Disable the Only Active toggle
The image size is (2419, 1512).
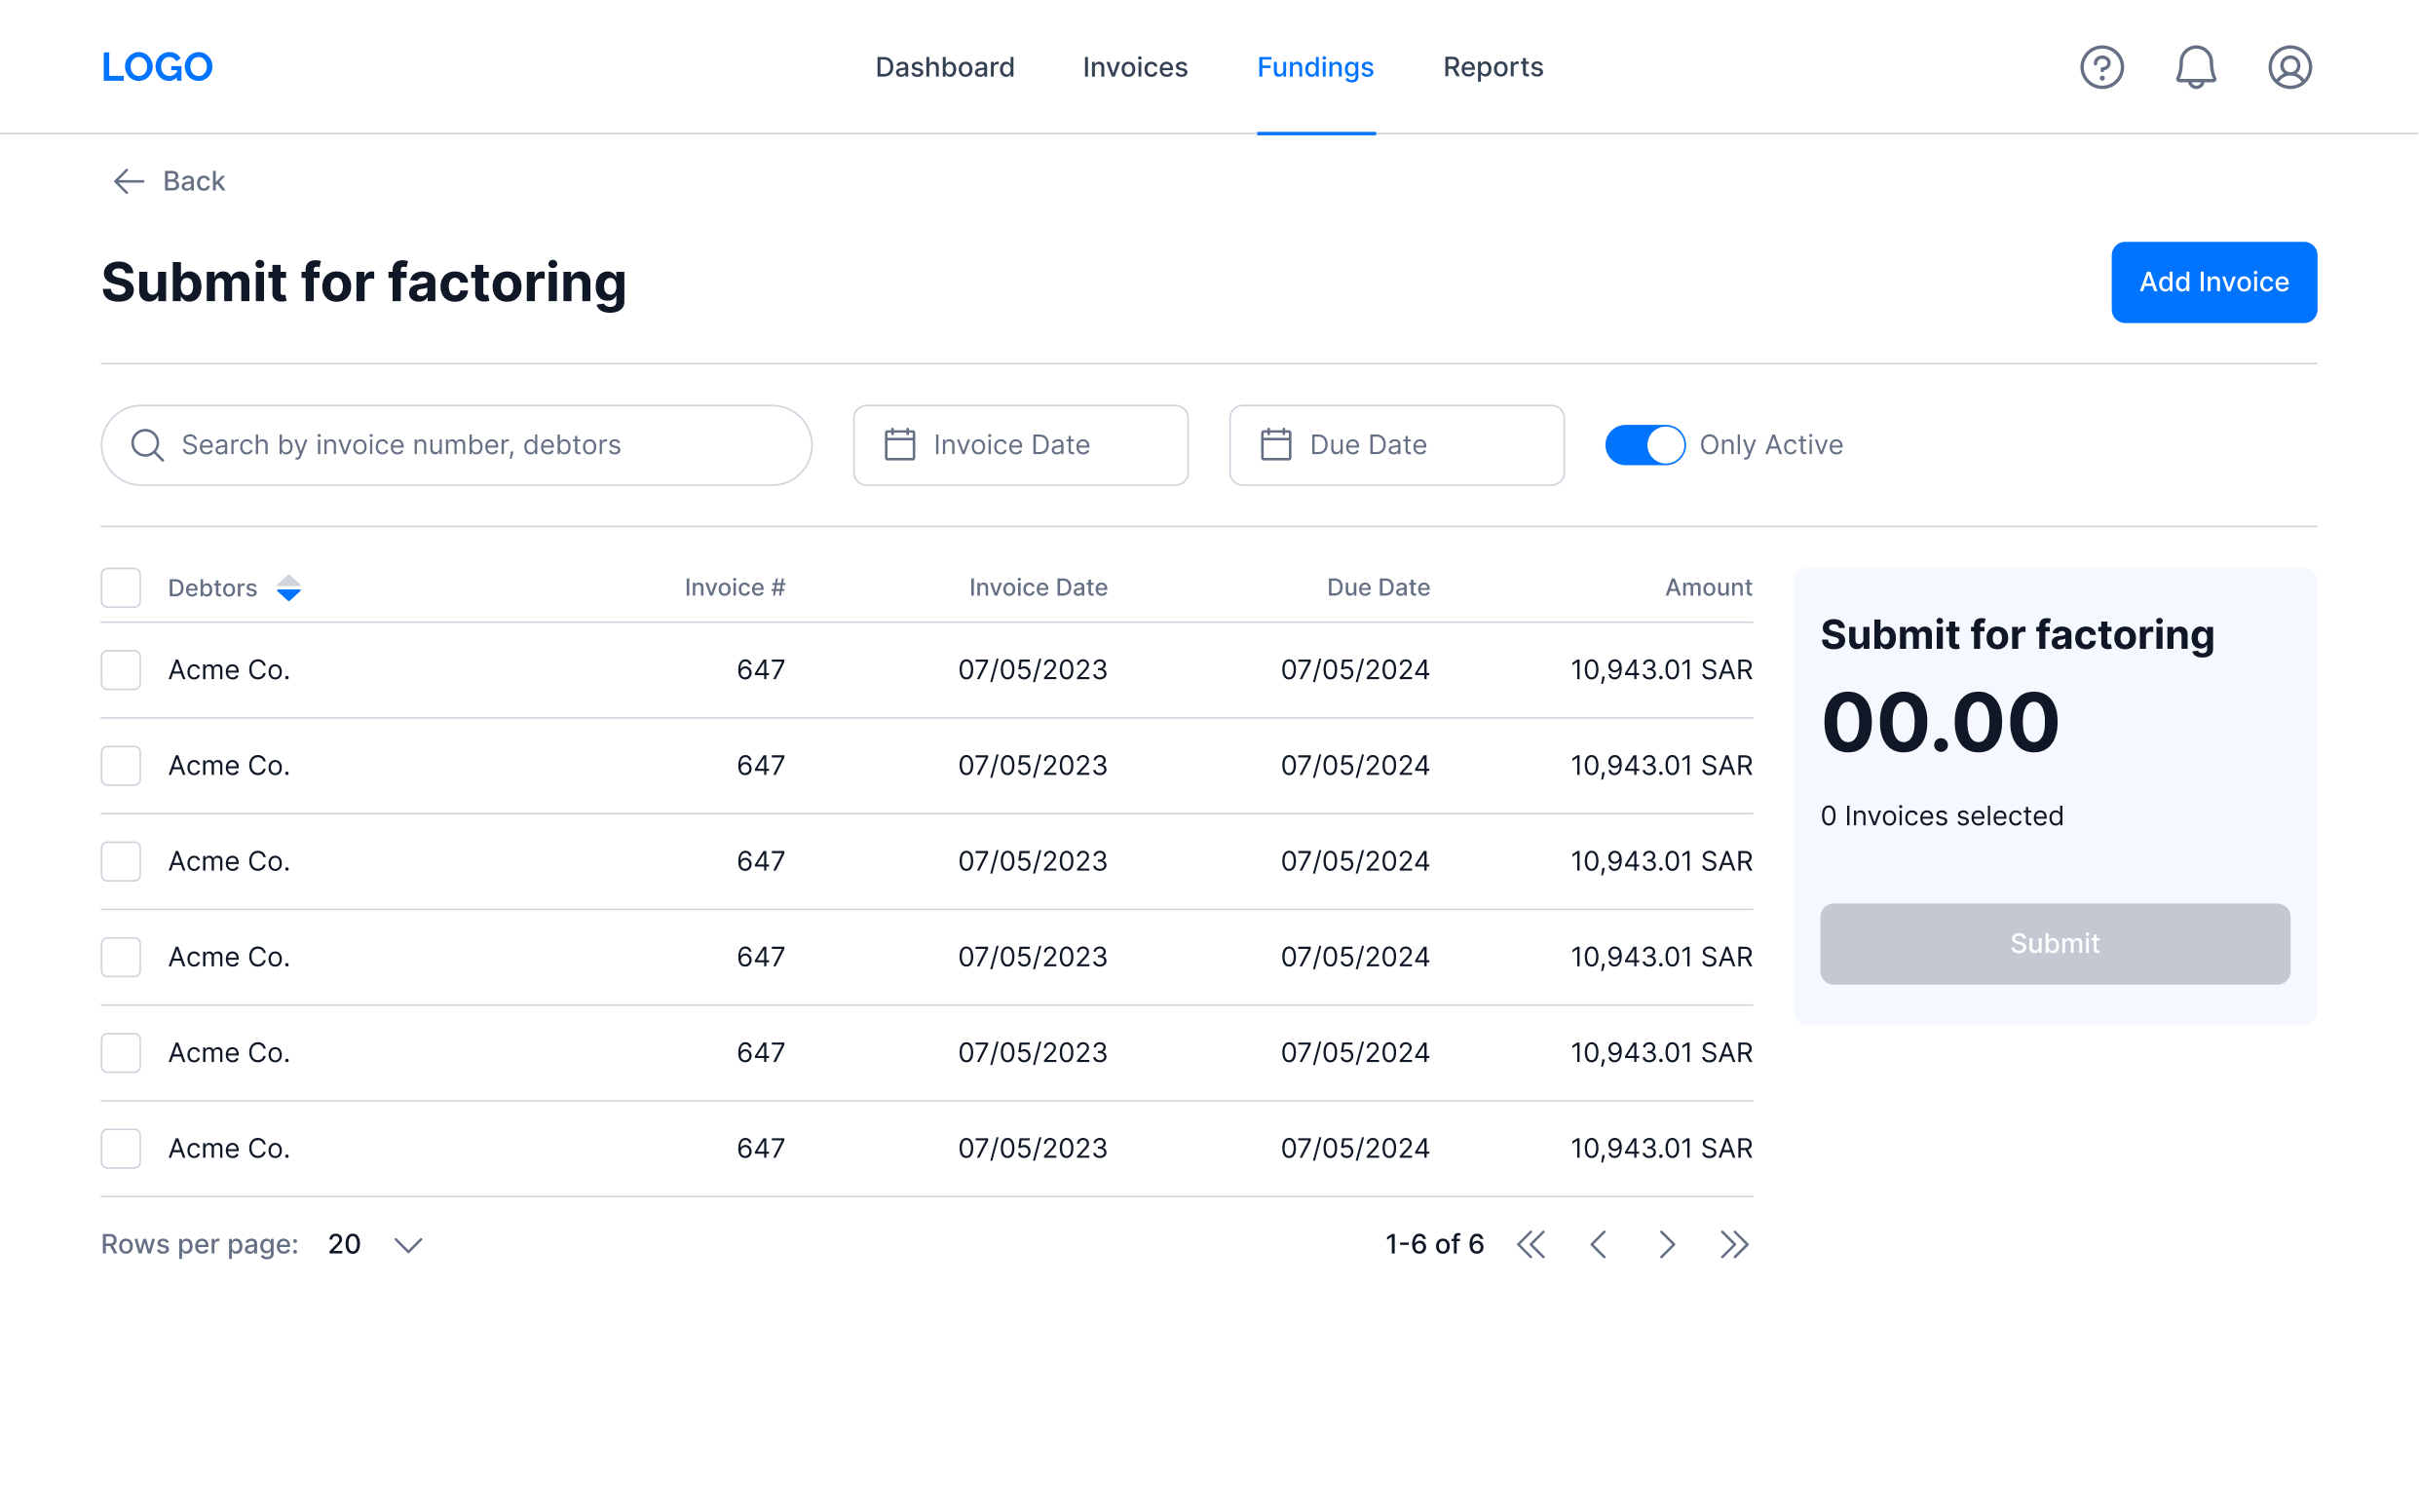(x=1645, y=444)
